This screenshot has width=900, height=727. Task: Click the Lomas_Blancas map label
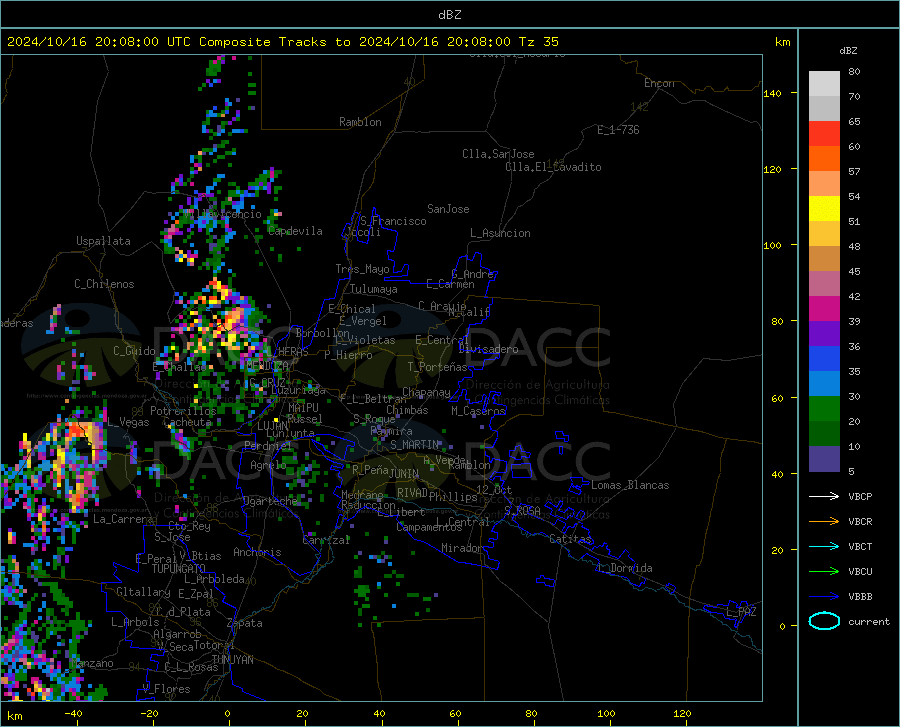(630, 485)
